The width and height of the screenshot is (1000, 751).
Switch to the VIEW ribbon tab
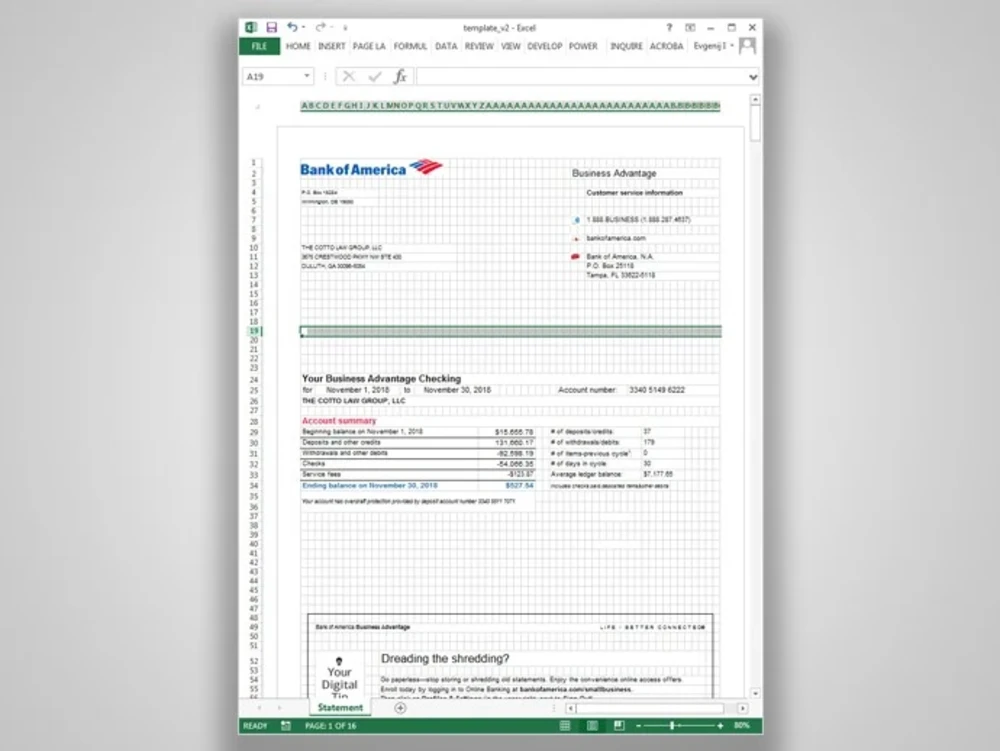pos(510,46)
